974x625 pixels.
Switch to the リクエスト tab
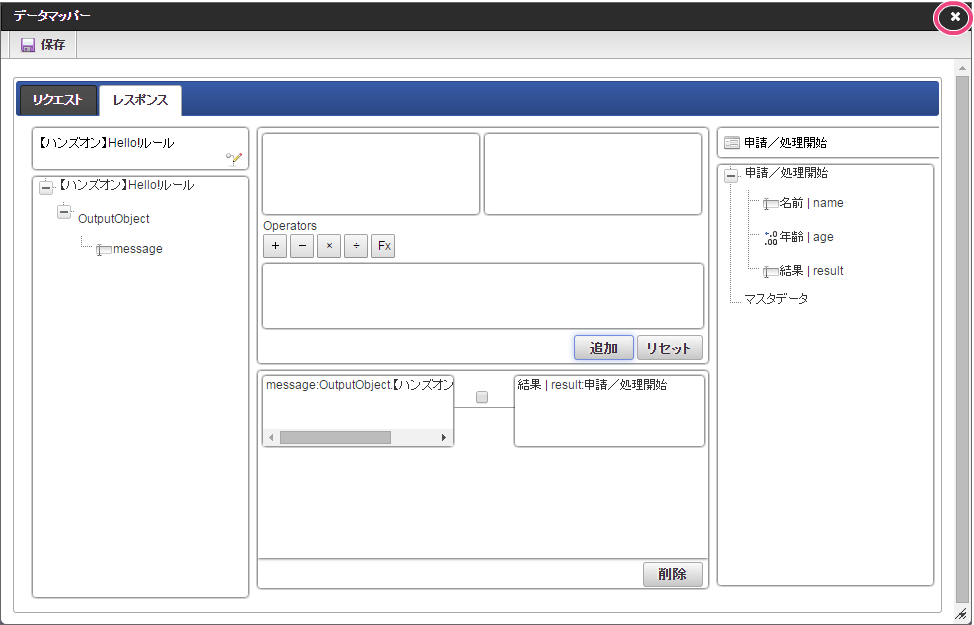coord(58,100)
